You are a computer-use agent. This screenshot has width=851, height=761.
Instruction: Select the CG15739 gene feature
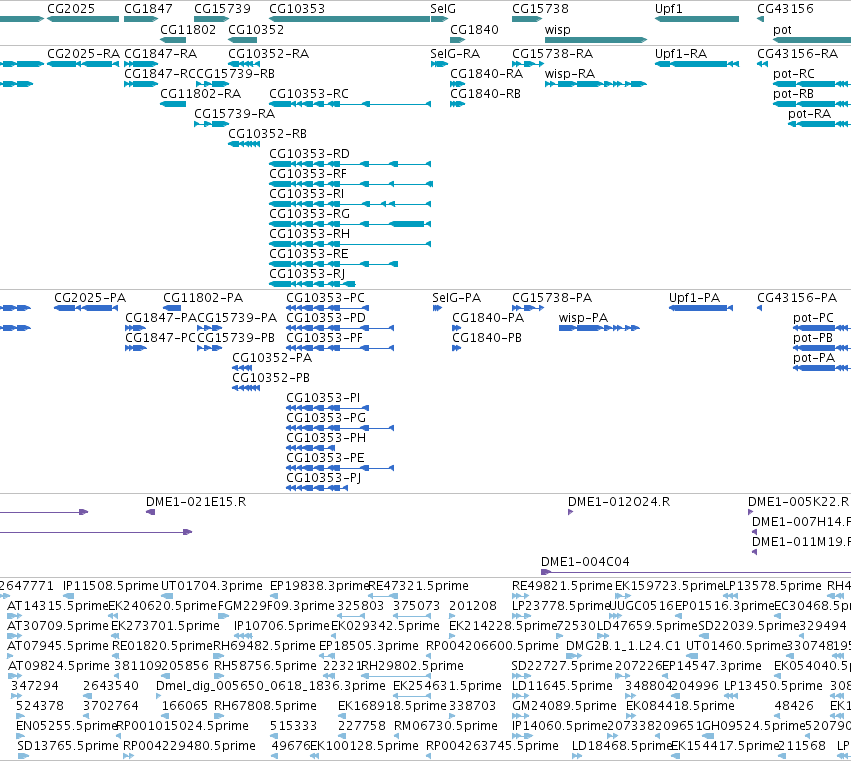(212, 19)
